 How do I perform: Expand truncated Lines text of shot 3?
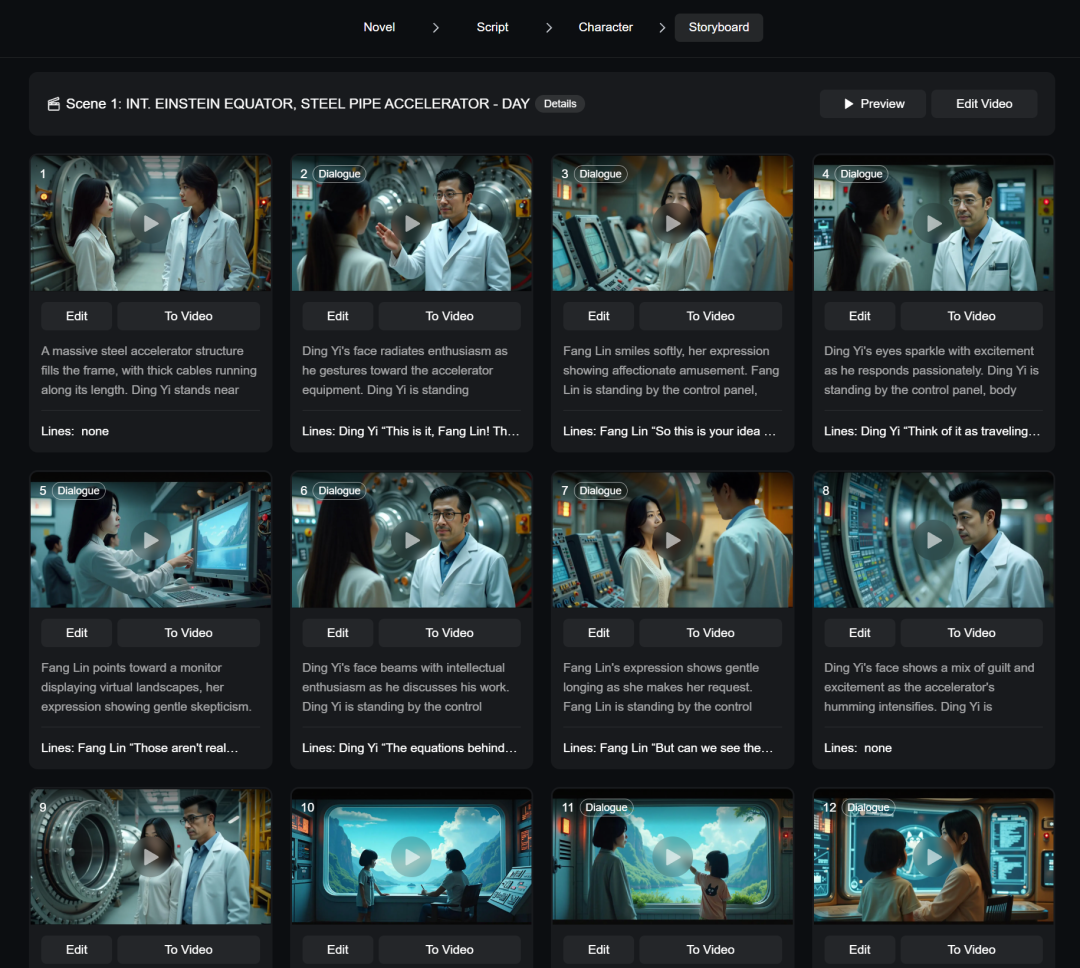pos(669,431)
